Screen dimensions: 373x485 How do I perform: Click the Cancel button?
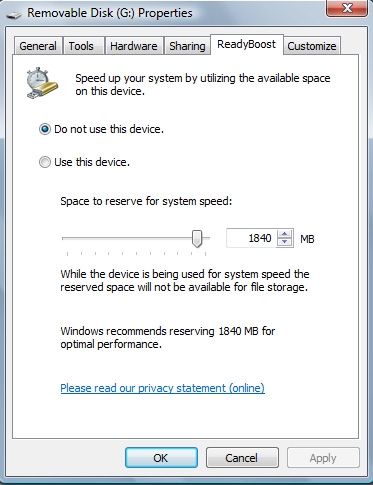click(242, 458)
